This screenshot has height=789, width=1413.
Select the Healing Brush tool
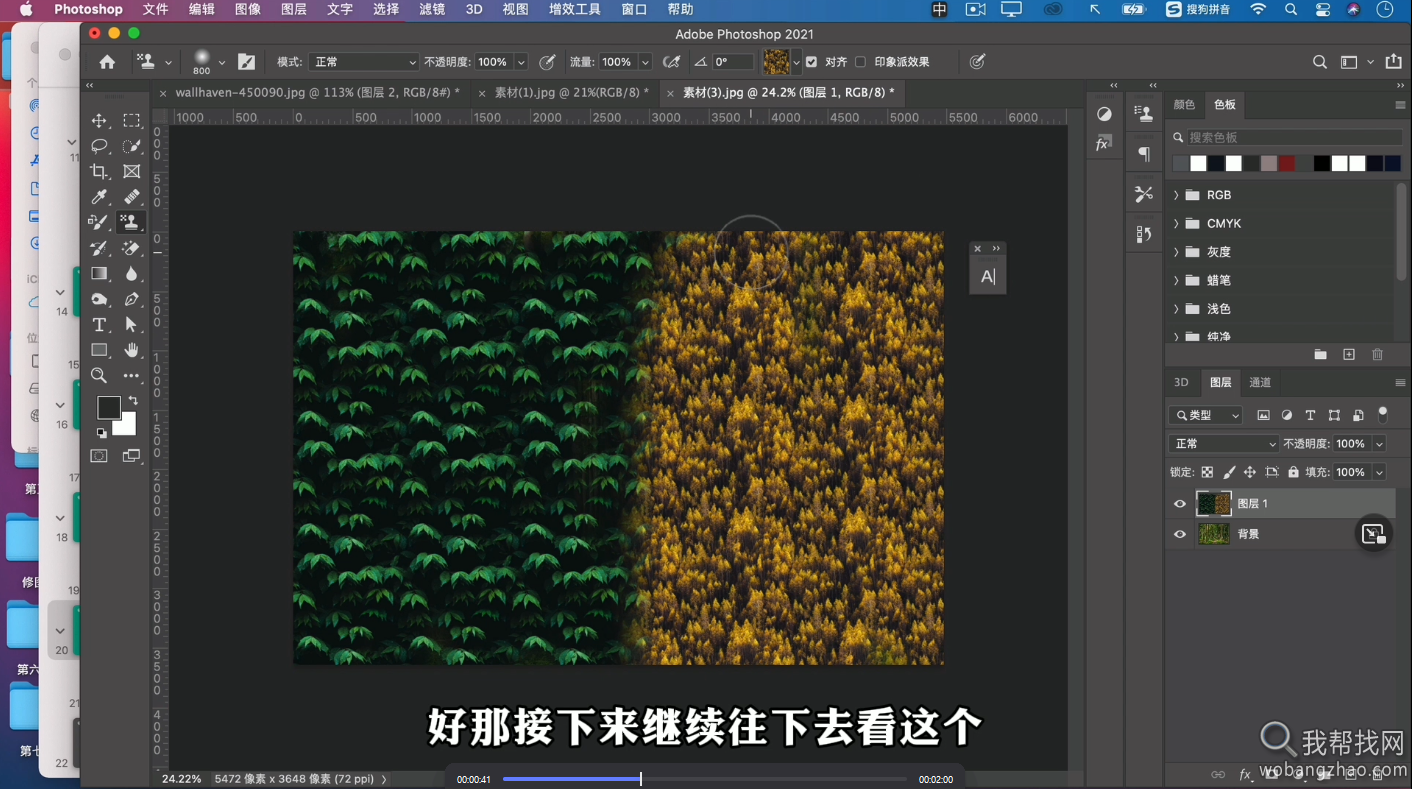pyautogui.click(x=131, y=197)
